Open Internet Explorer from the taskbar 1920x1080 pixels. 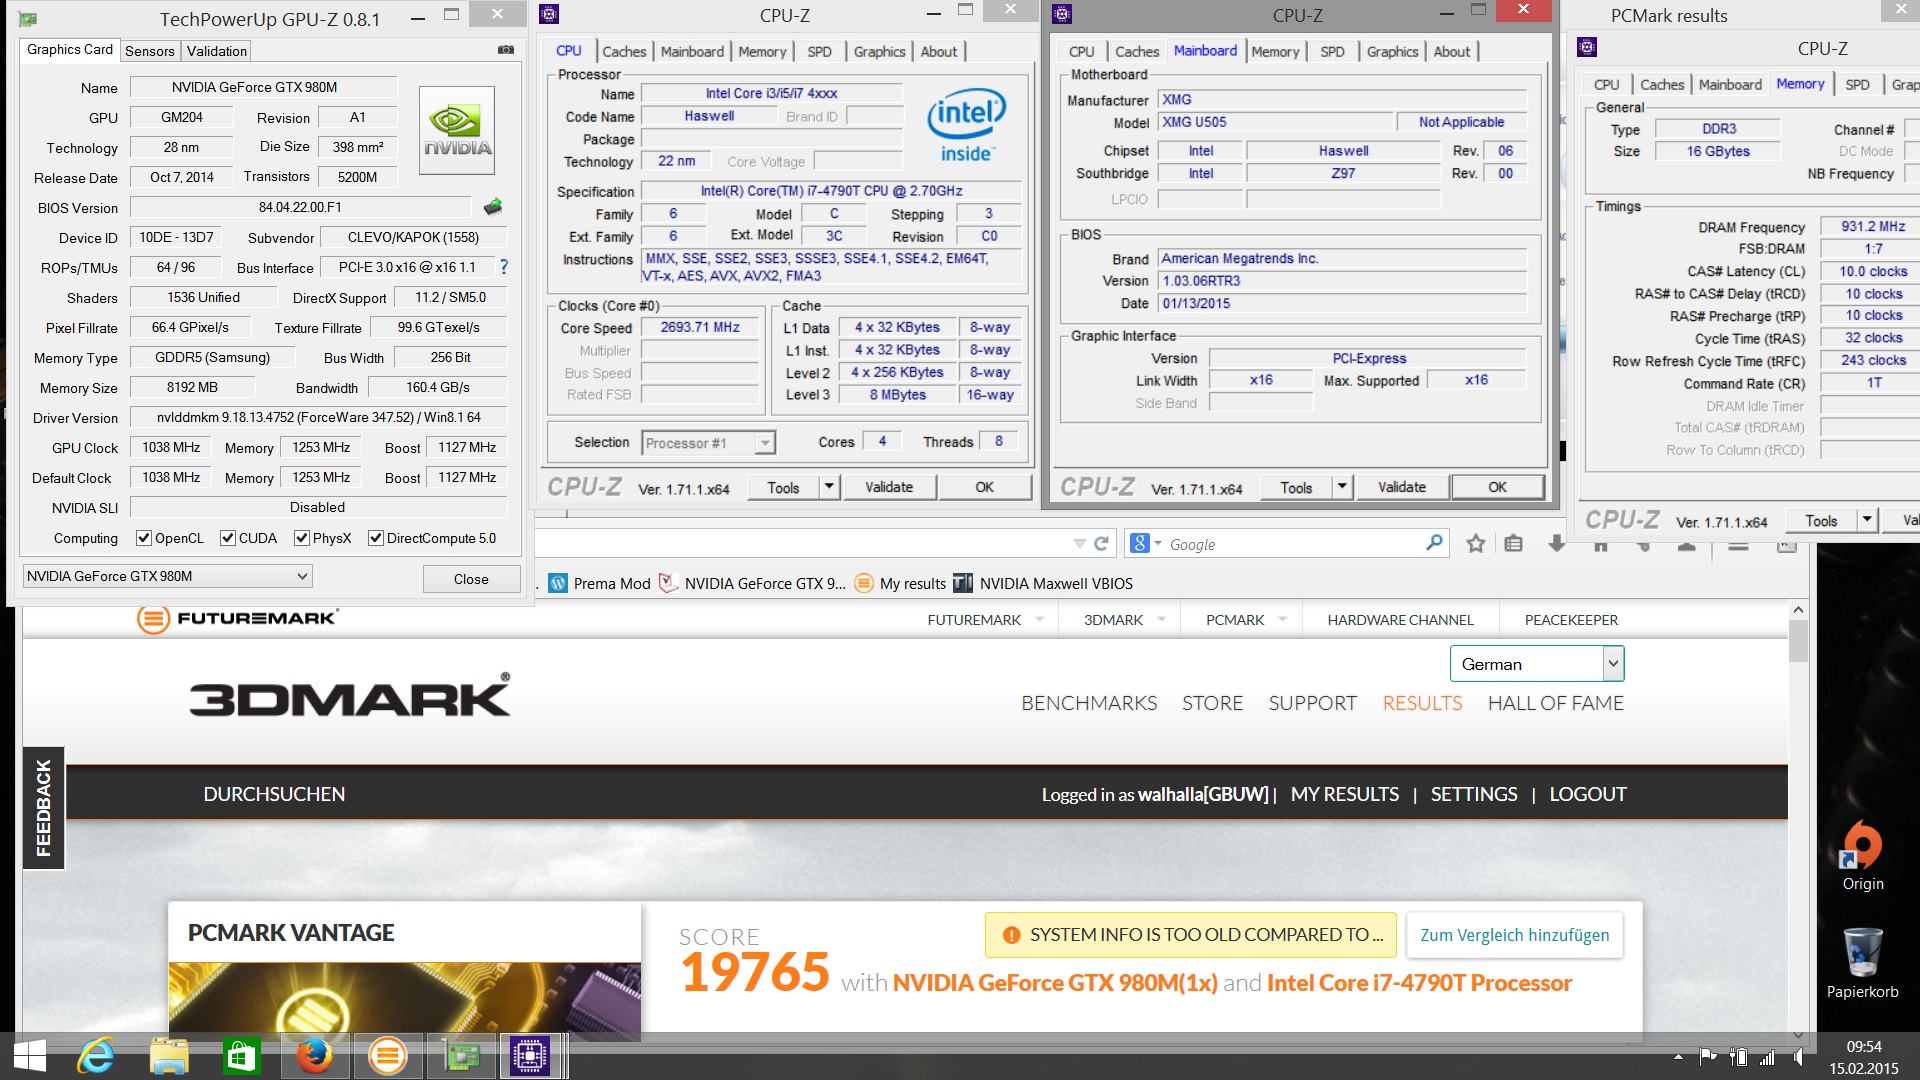point(96,1056)
